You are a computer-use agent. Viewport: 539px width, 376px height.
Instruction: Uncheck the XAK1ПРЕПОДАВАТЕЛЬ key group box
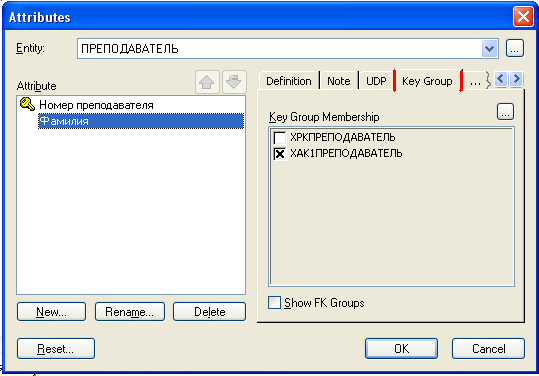pyautogui.click(x=279, y=154)
